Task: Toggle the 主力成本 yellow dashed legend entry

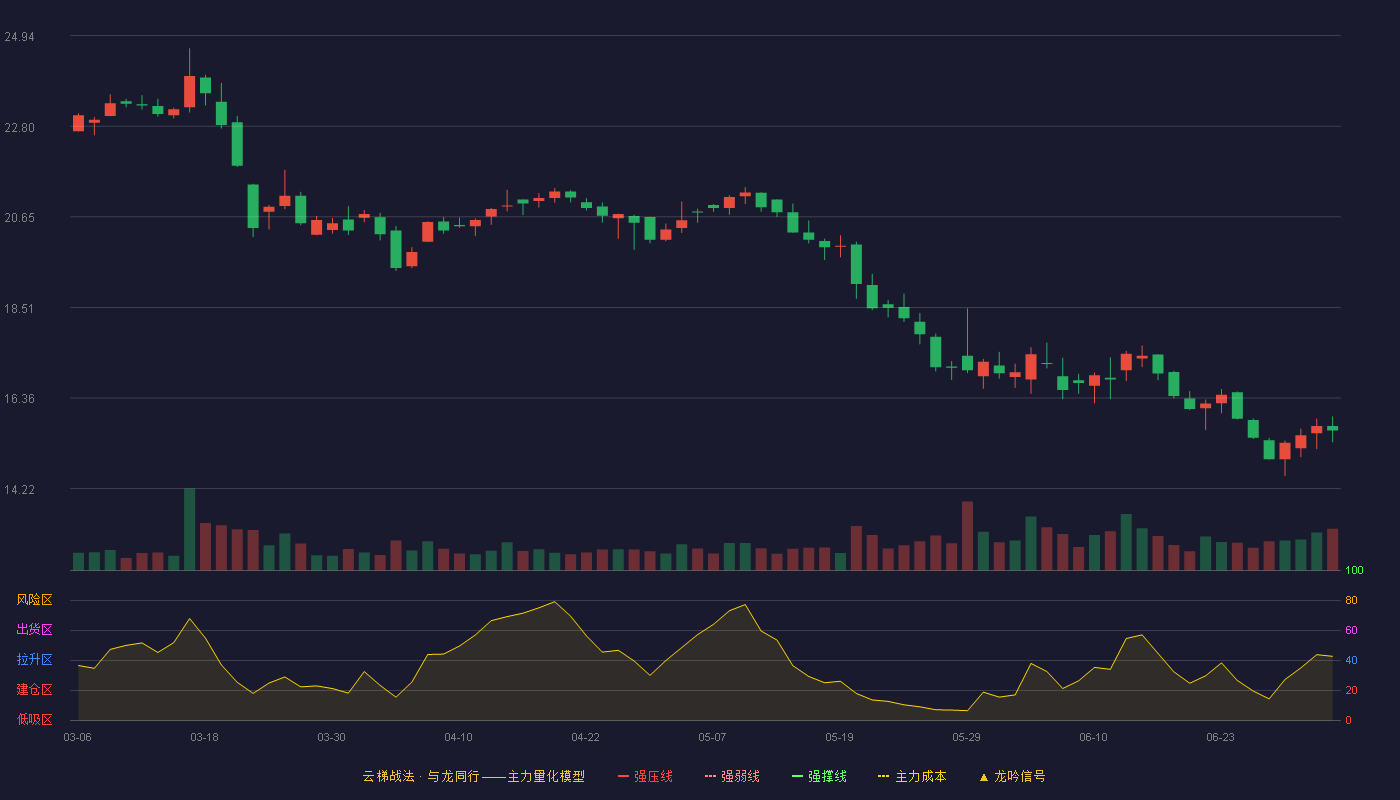Action: click(912, 776)
